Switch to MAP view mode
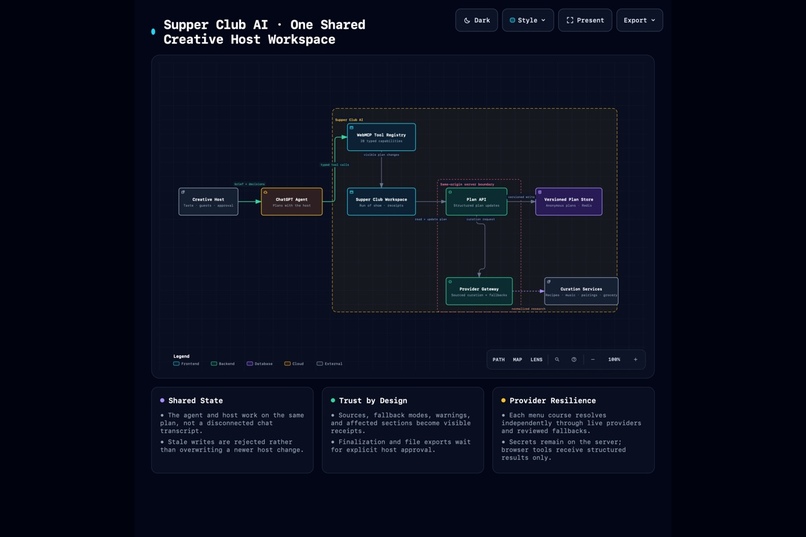This screenshot has width=806, height=537. 518,360
